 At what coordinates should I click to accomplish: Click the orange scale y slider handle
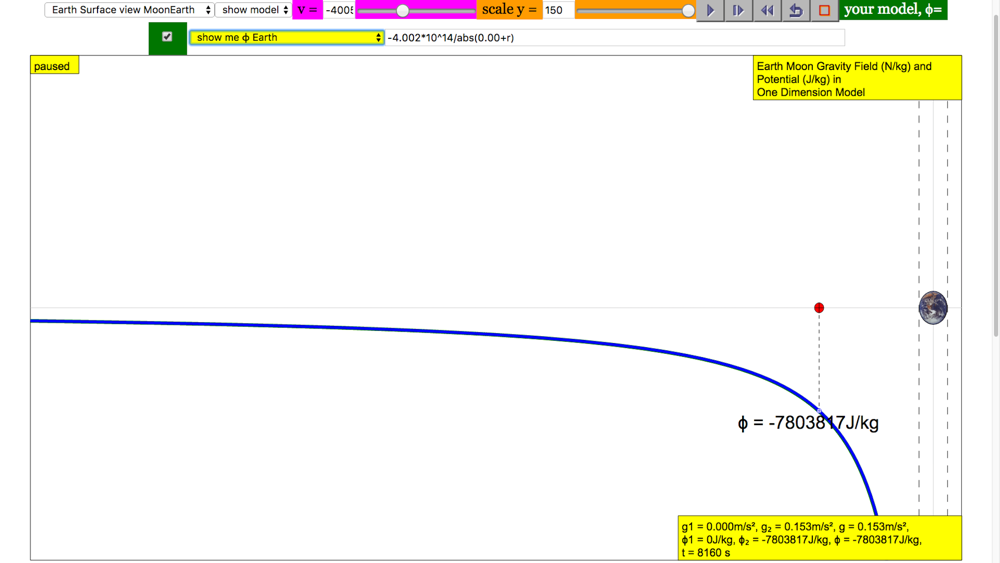pyautogui.click(x=688, y=11)
